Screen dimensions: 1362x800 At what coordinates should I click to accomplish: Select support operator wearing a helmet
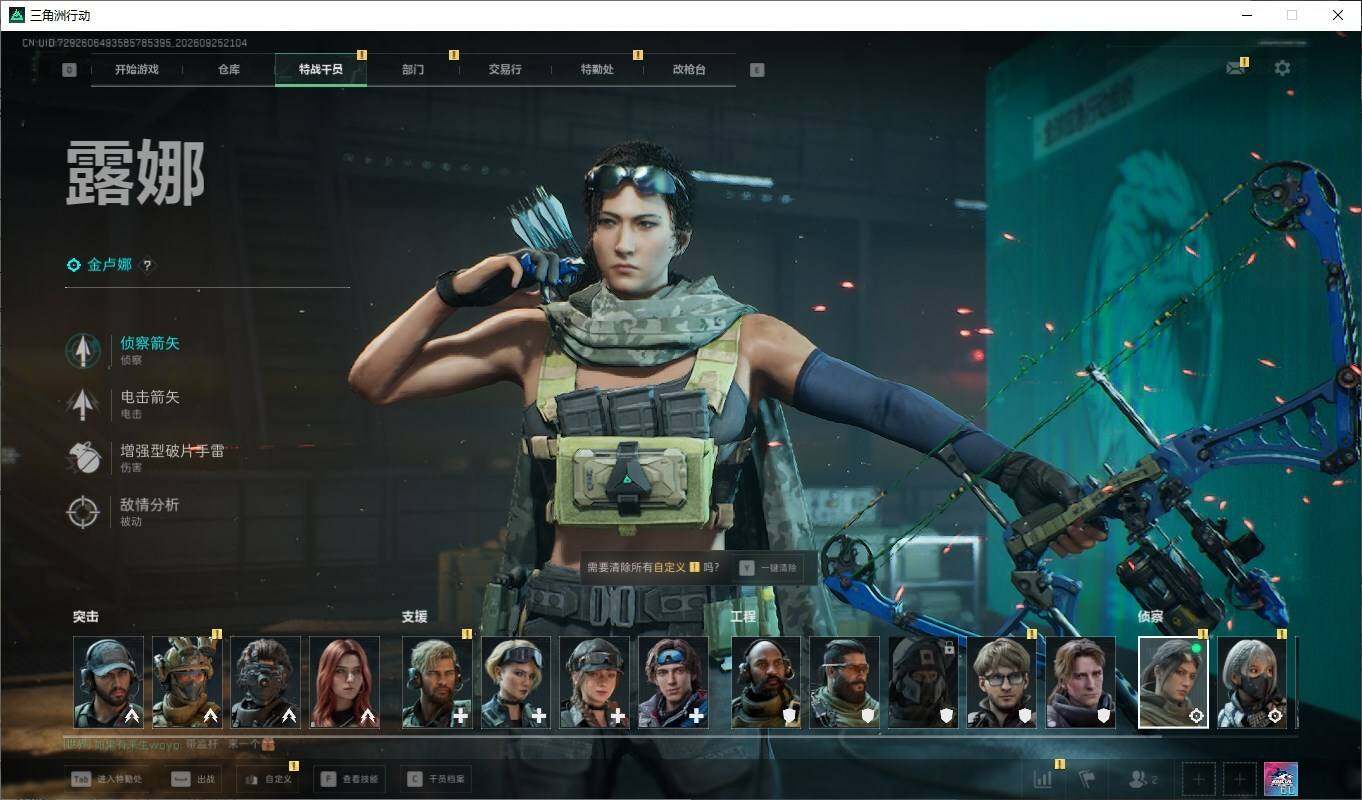(594, 682)
